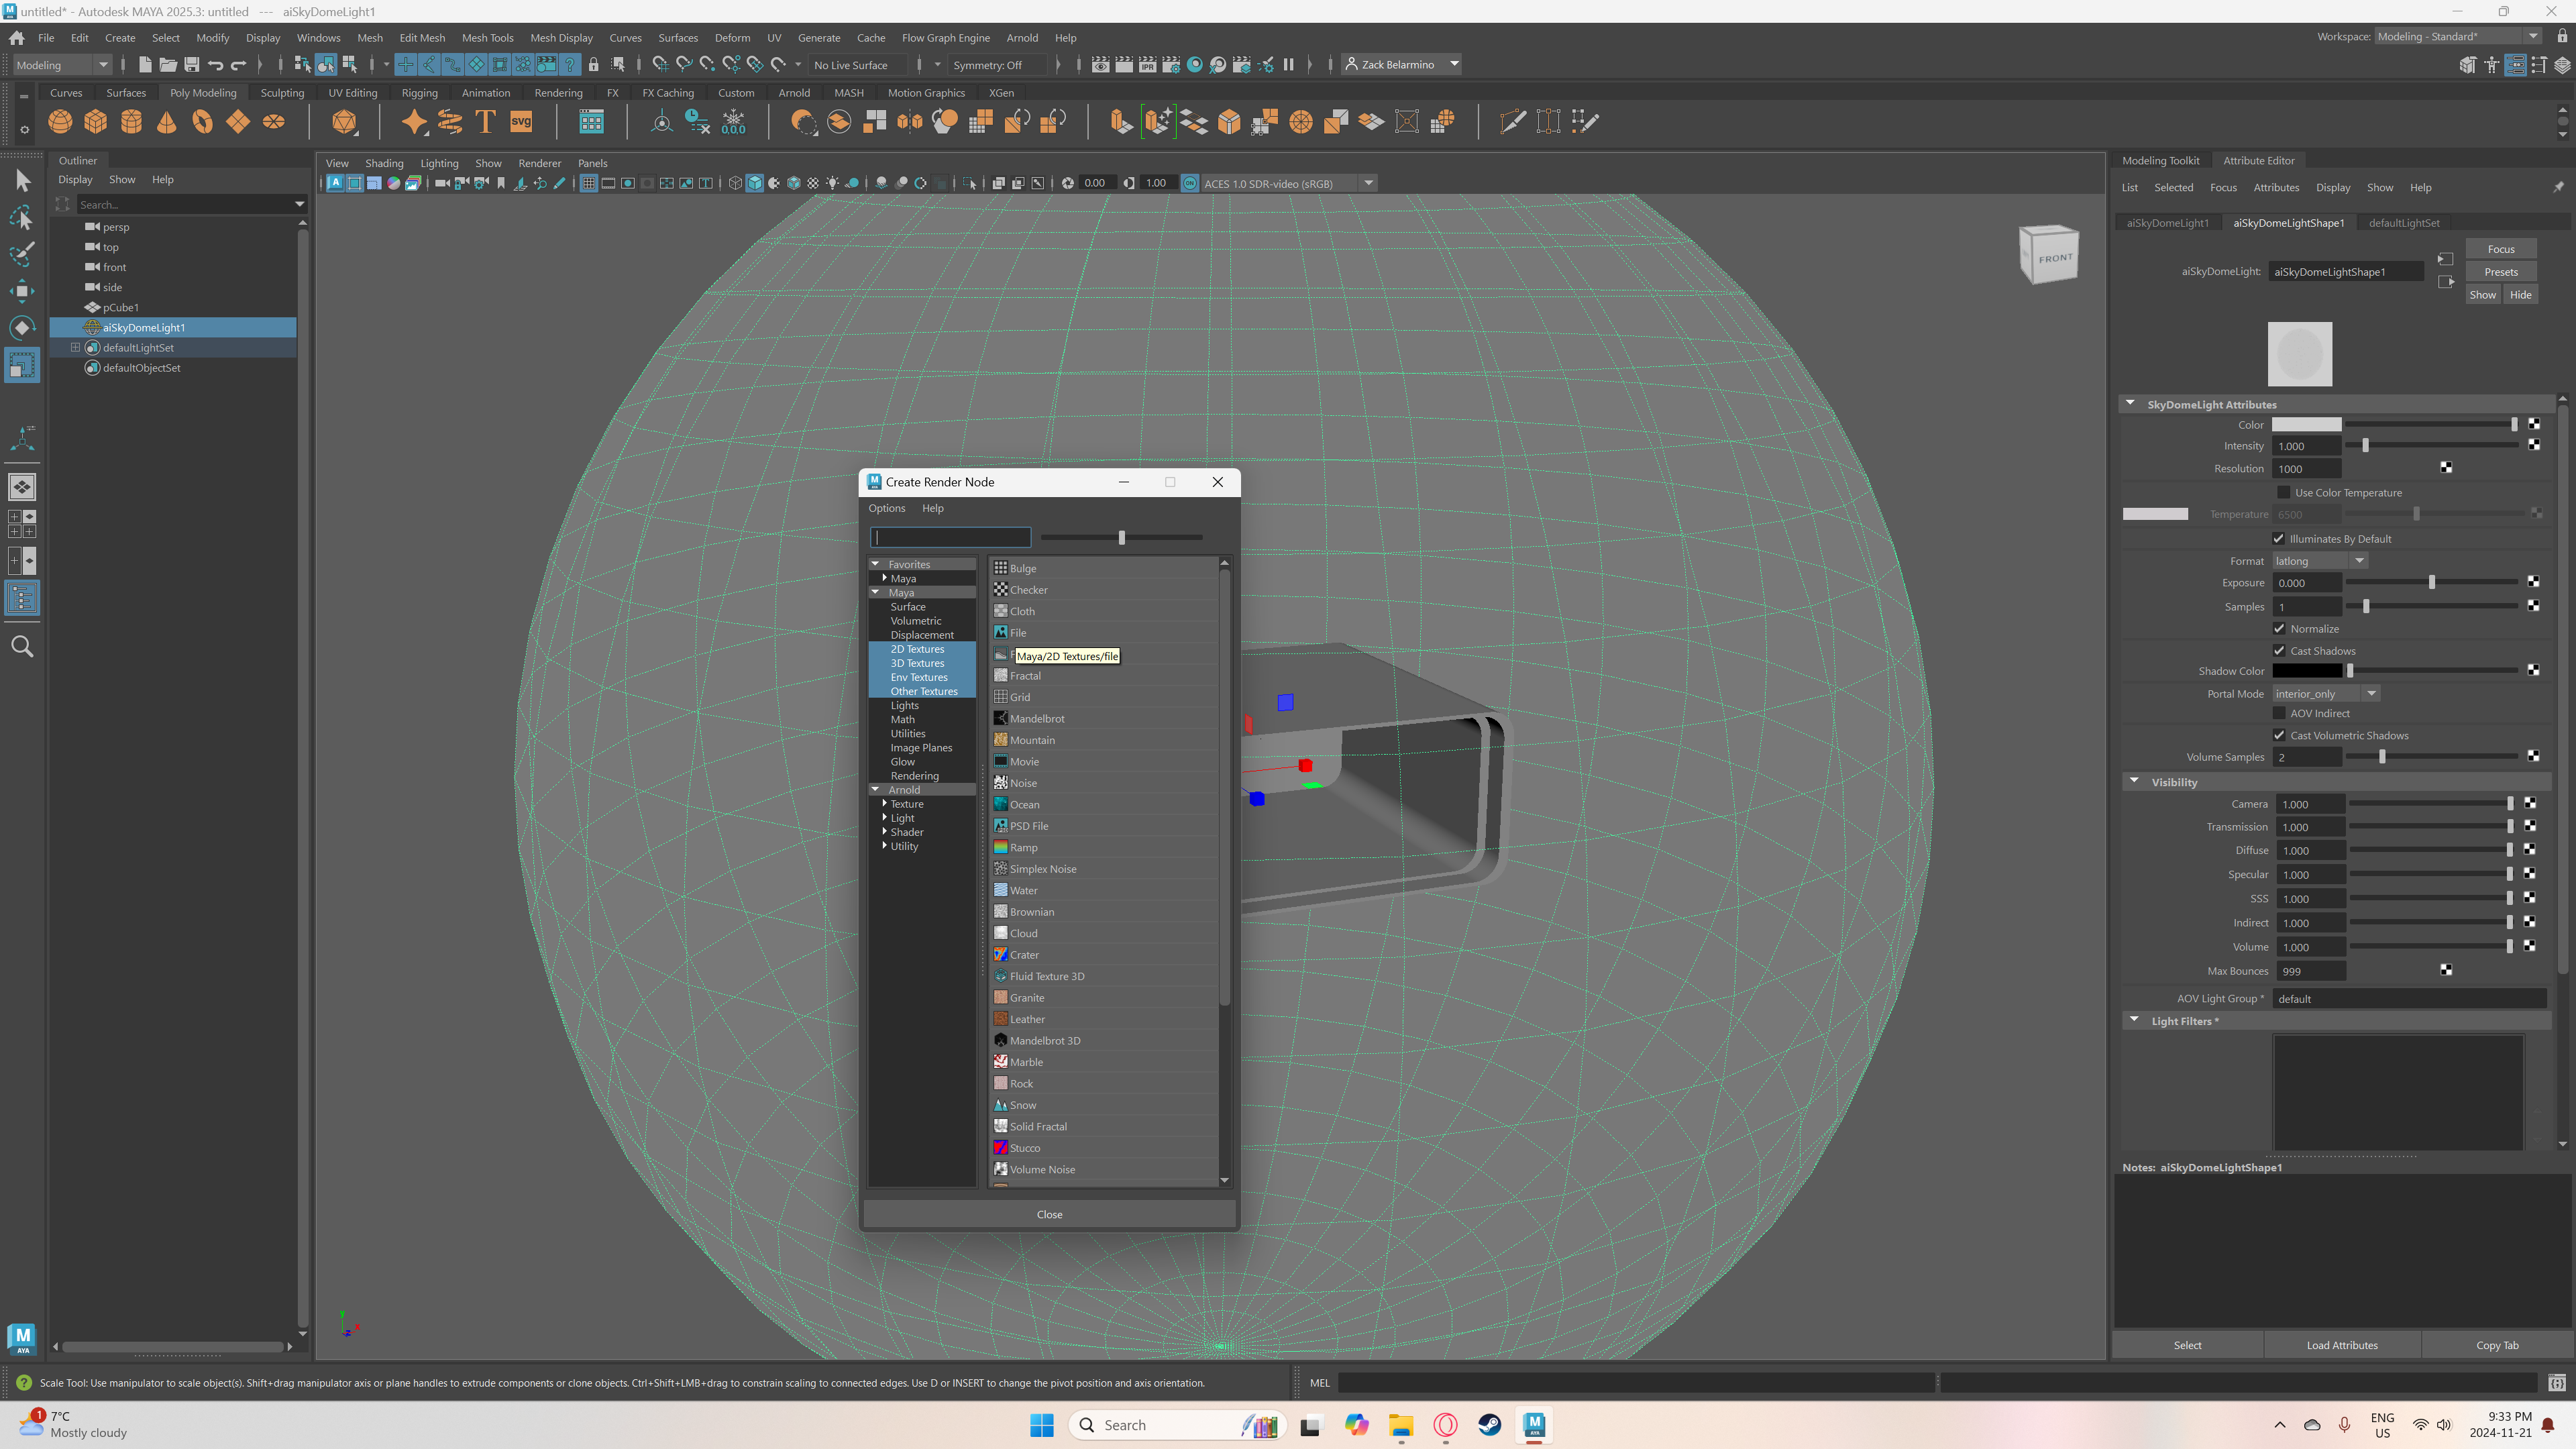The width and height of the screenshot is (2576, 1449).
Task: Click the Open Scene folder icon
Action: point(168,65)
